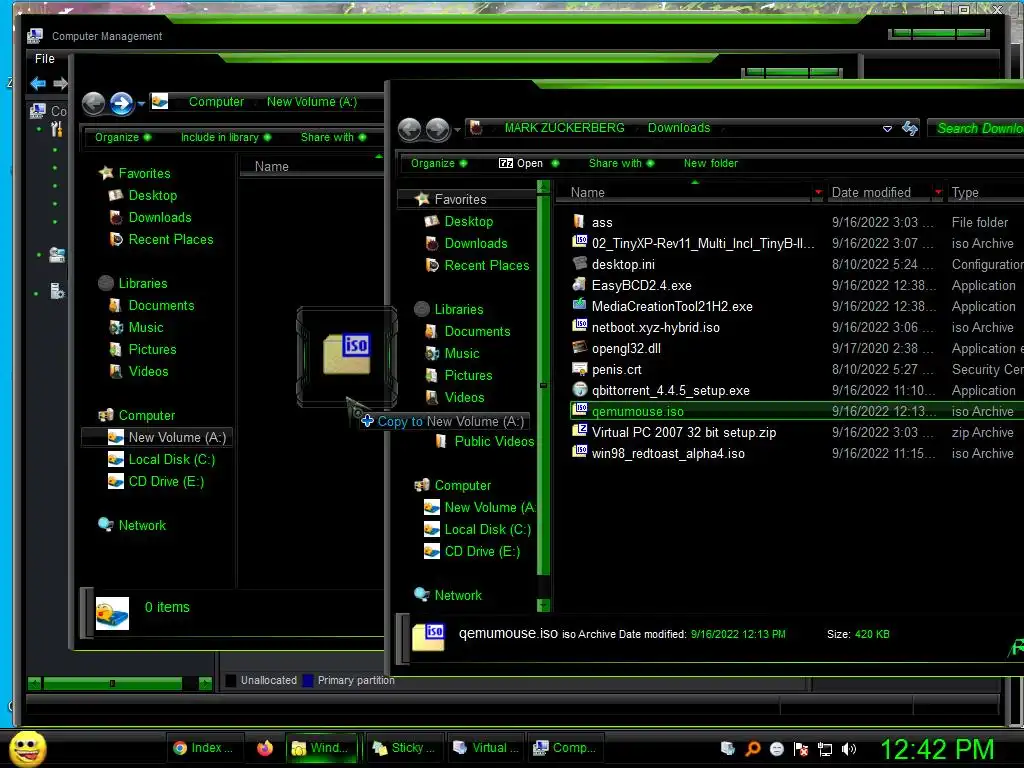Click the Search Downloads field
This screenshot has width=1024, height=768.
point(976,128)
